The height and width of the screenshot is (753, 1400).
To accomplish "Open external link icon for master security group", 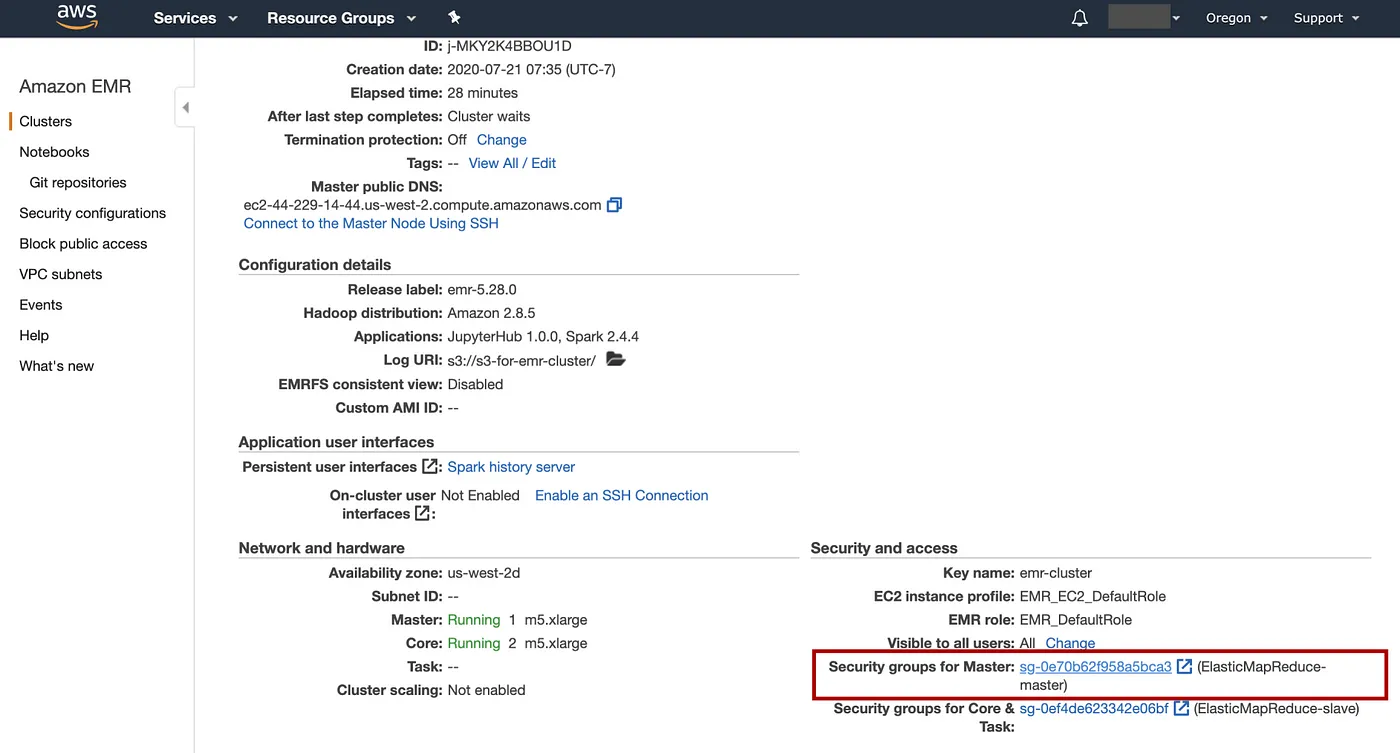I will [1184, 667].
